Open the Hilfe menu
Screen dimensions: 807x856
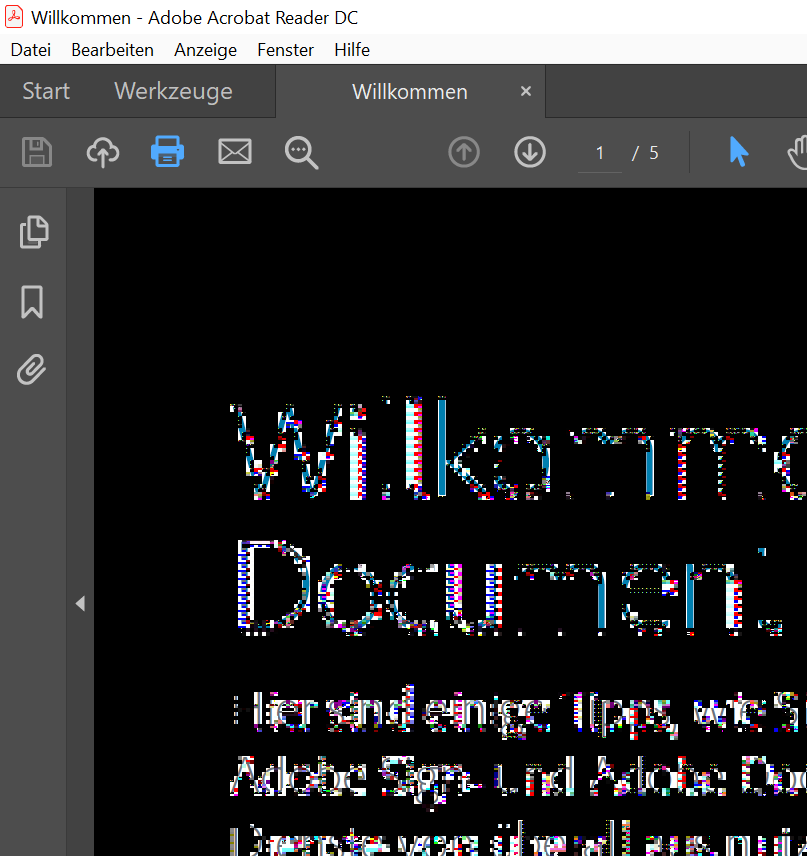click(352, 49)
